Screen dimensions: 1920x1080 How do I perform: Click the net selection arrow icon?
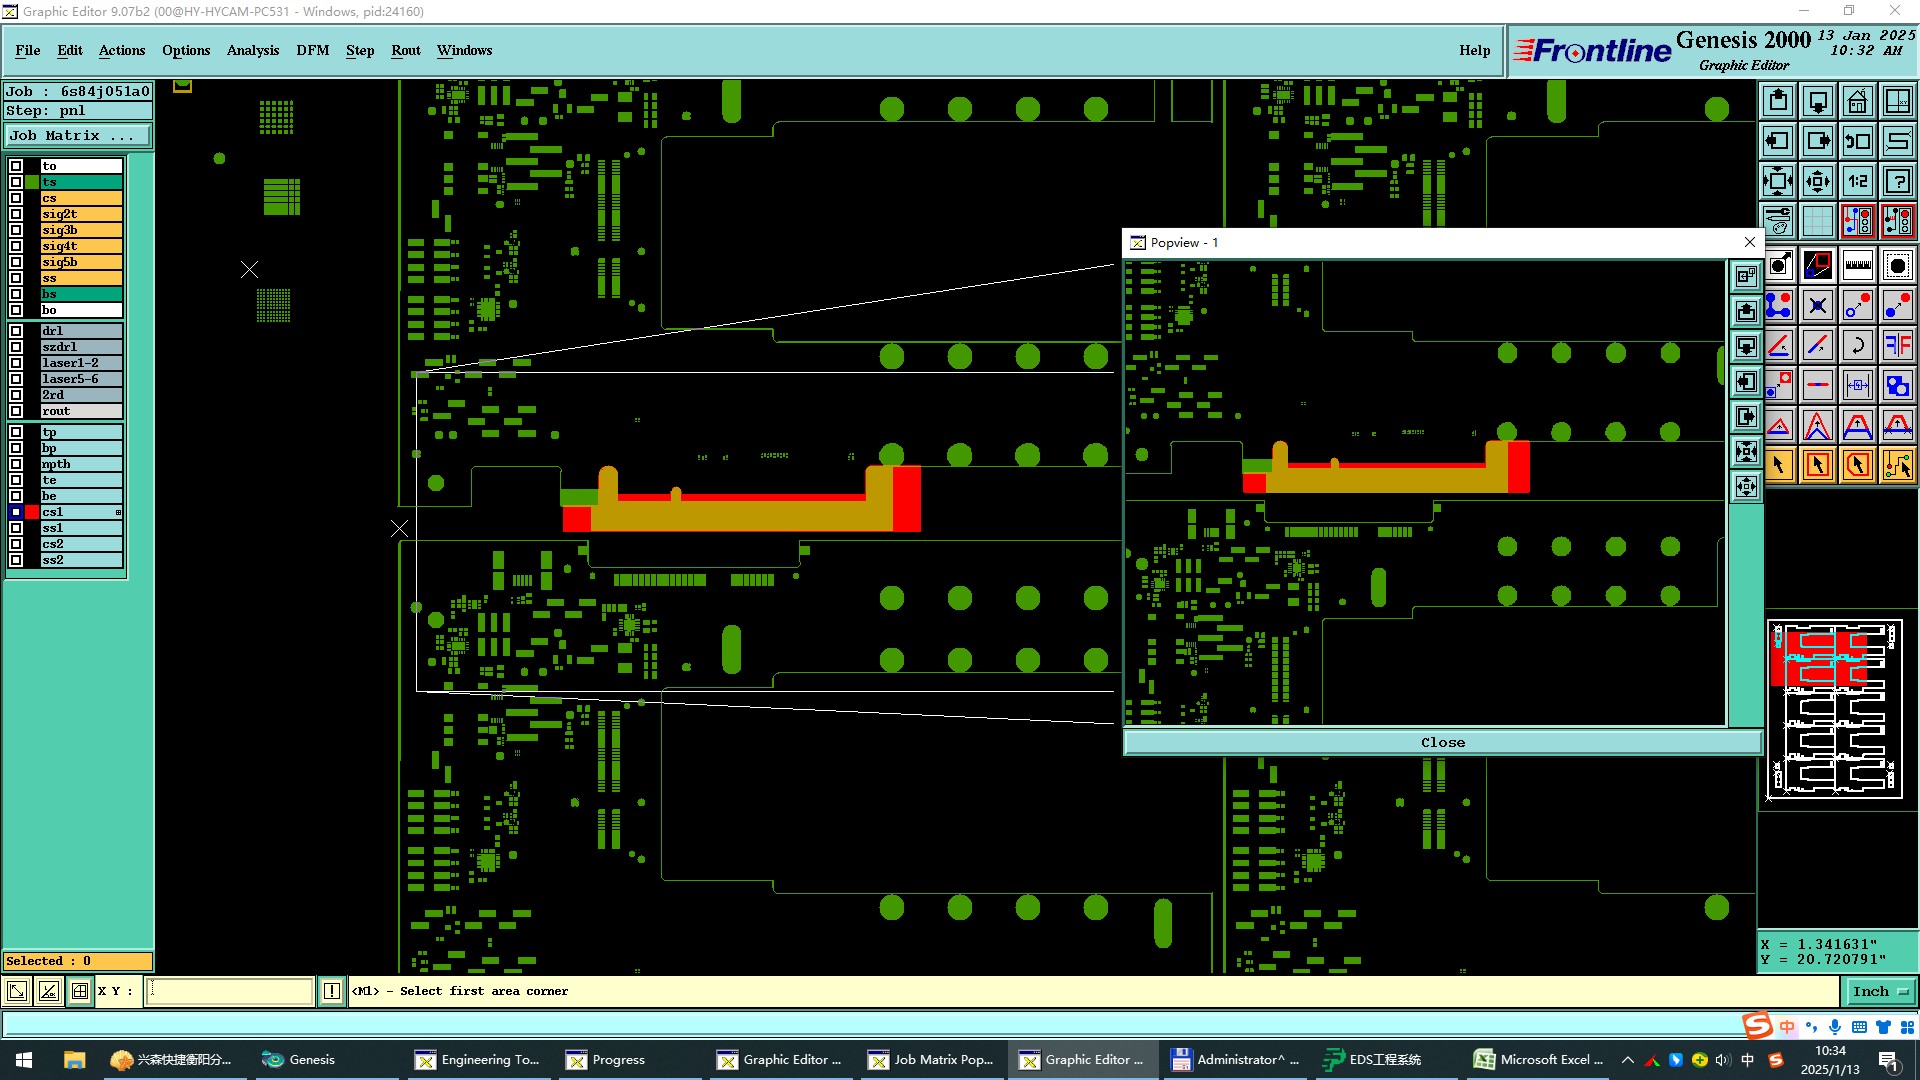1897,465
